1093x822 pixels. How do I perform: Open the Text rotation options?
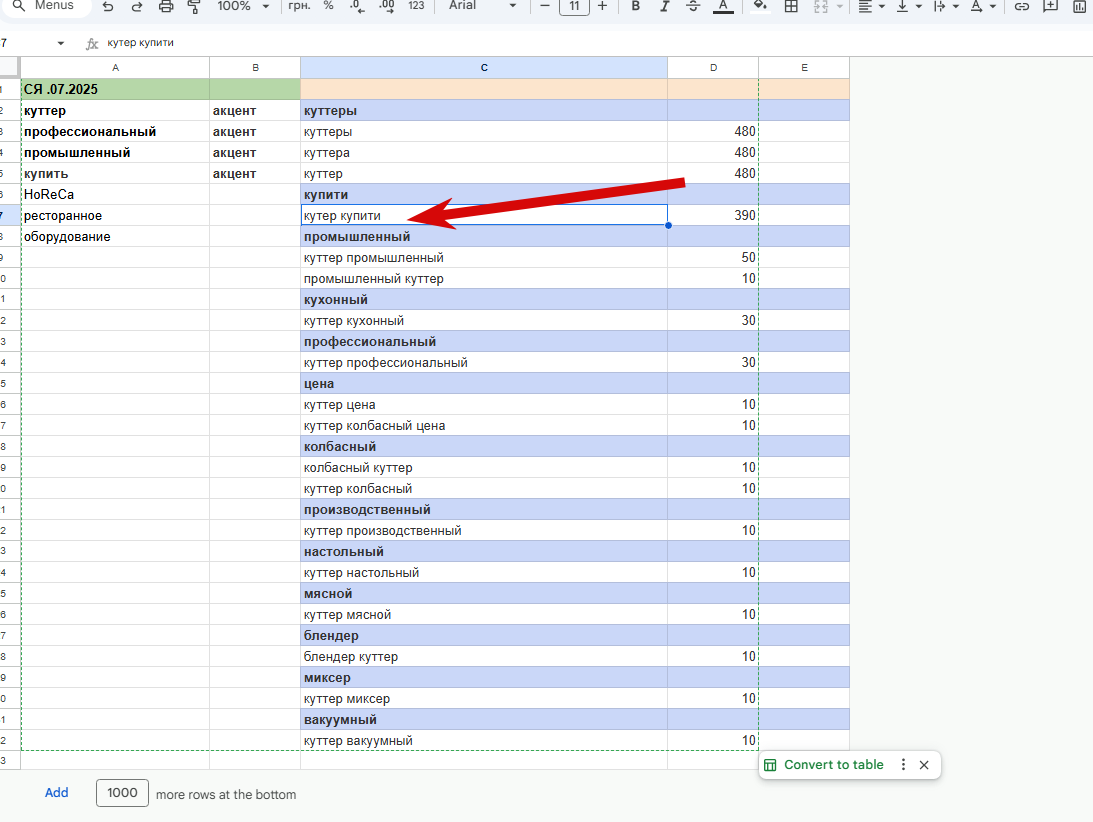pyautogui.click(x=983, y=6)
